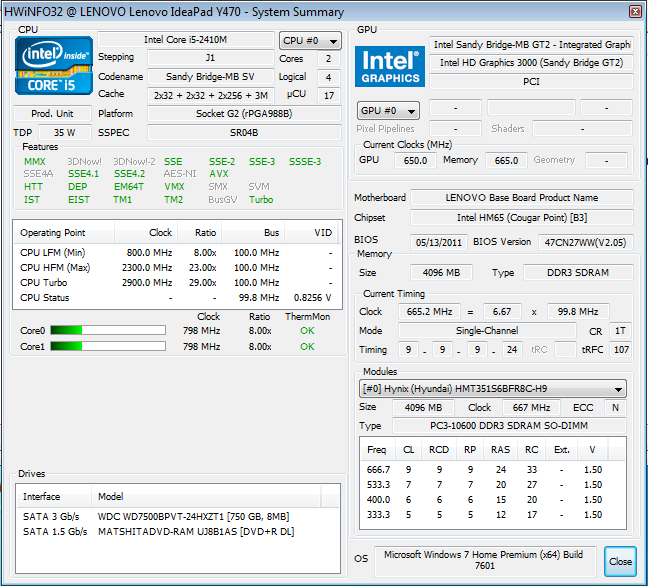Select the MATSHITADVD-RAM UJ8B1AS drive row
Screen dimensions: 648x586
click(x=178, y=531)
